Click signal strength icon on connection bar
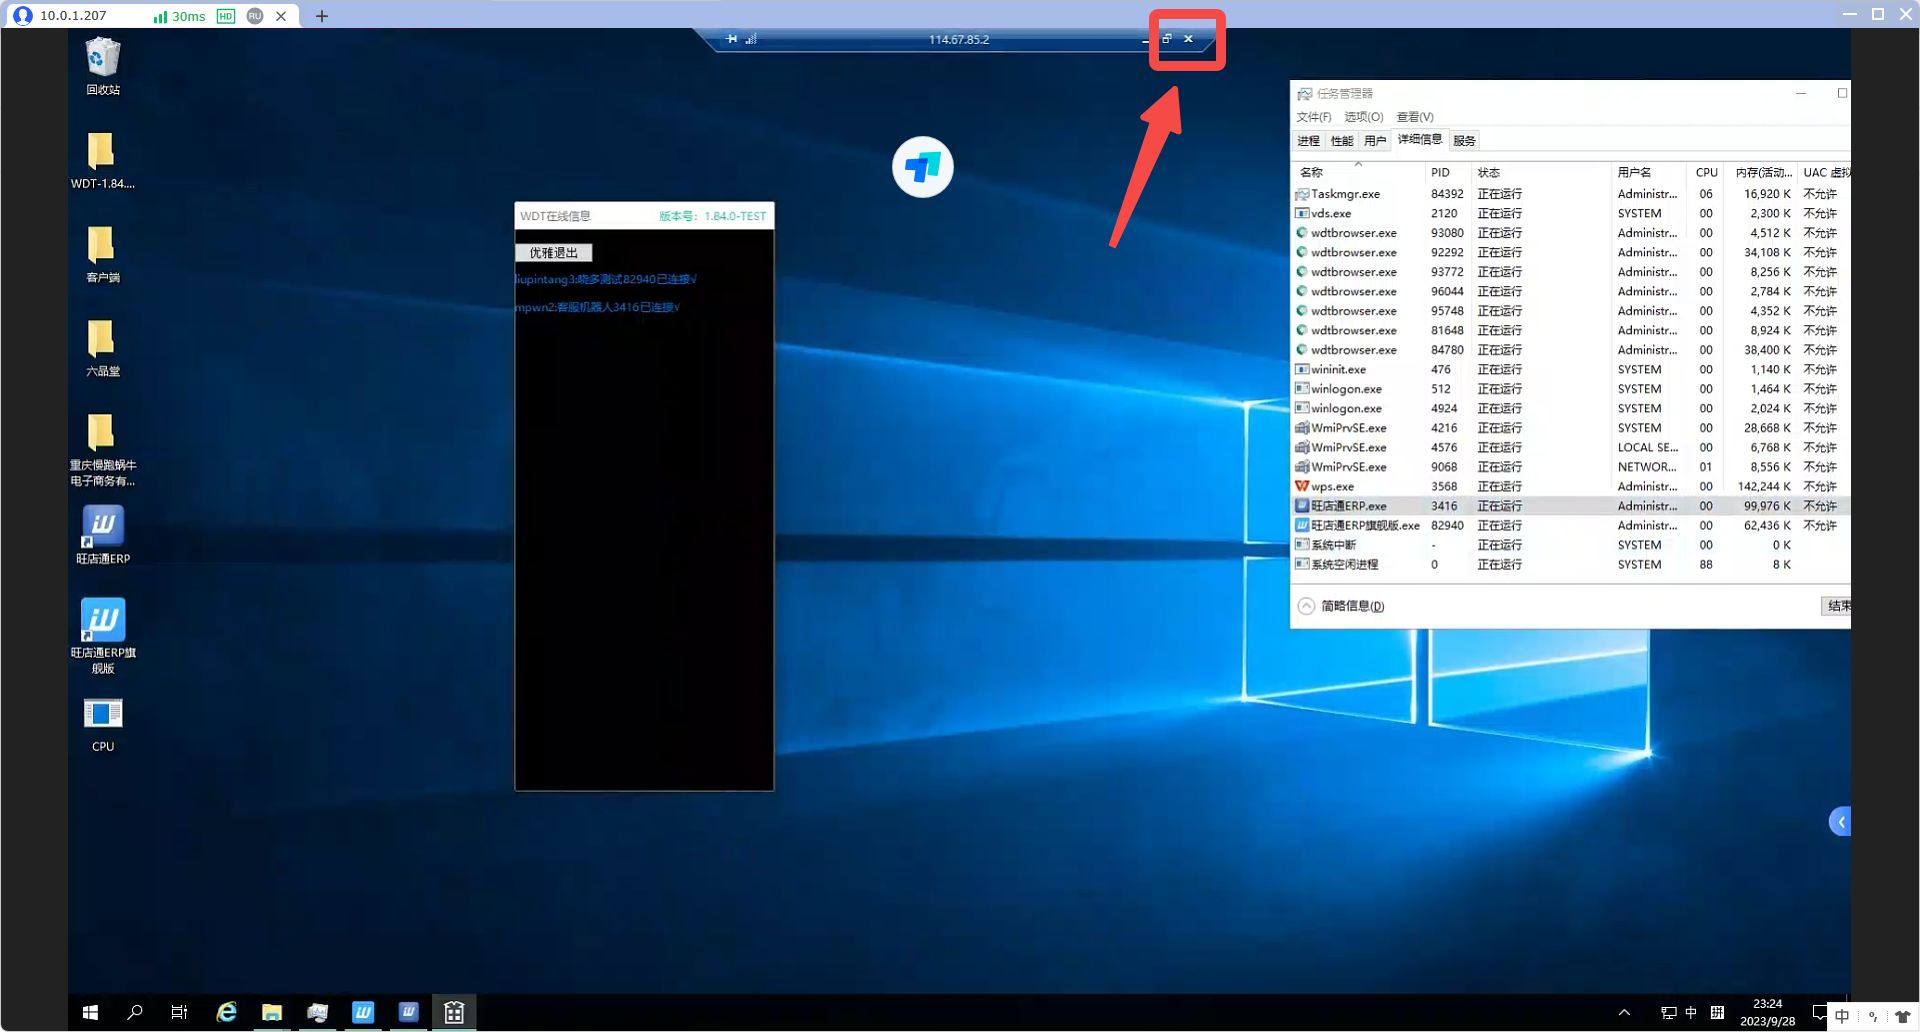The image size is (1920, 1032). (751, 39)
